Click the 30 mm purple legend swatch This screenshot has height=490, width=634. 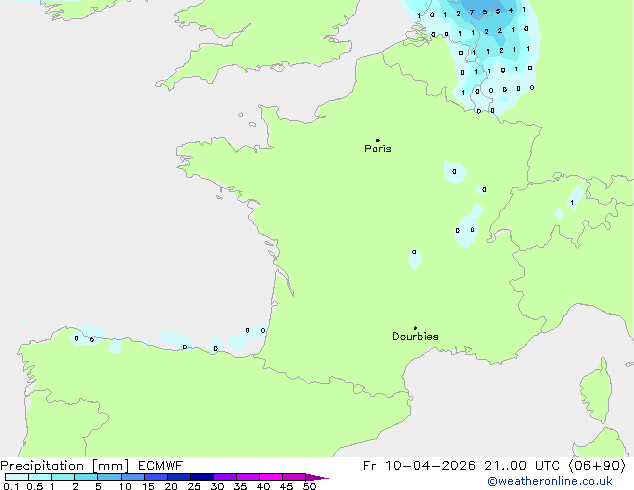[225, 477]
